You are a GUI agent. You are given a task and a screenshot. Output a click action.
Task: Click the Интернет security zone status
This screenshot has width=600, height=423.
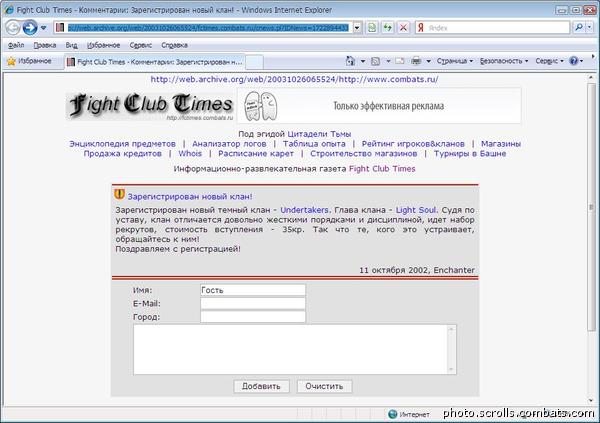click(x=409, y=414)
